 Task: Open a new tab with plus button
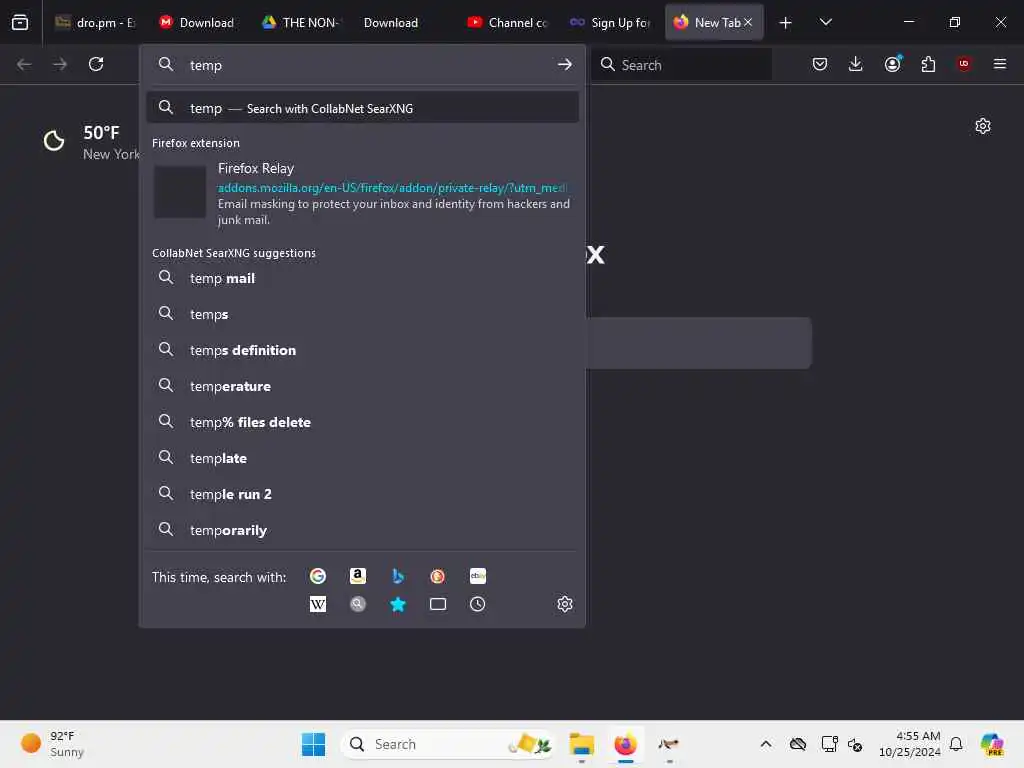point(786,23)
